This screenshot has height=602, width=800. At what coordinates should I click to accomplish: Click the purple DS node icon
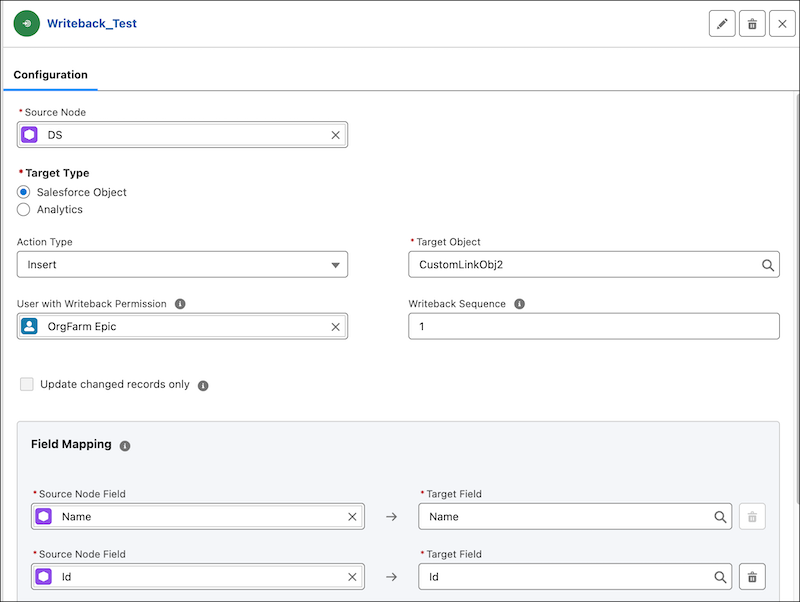pyautogui.click(x=30, y=135)
